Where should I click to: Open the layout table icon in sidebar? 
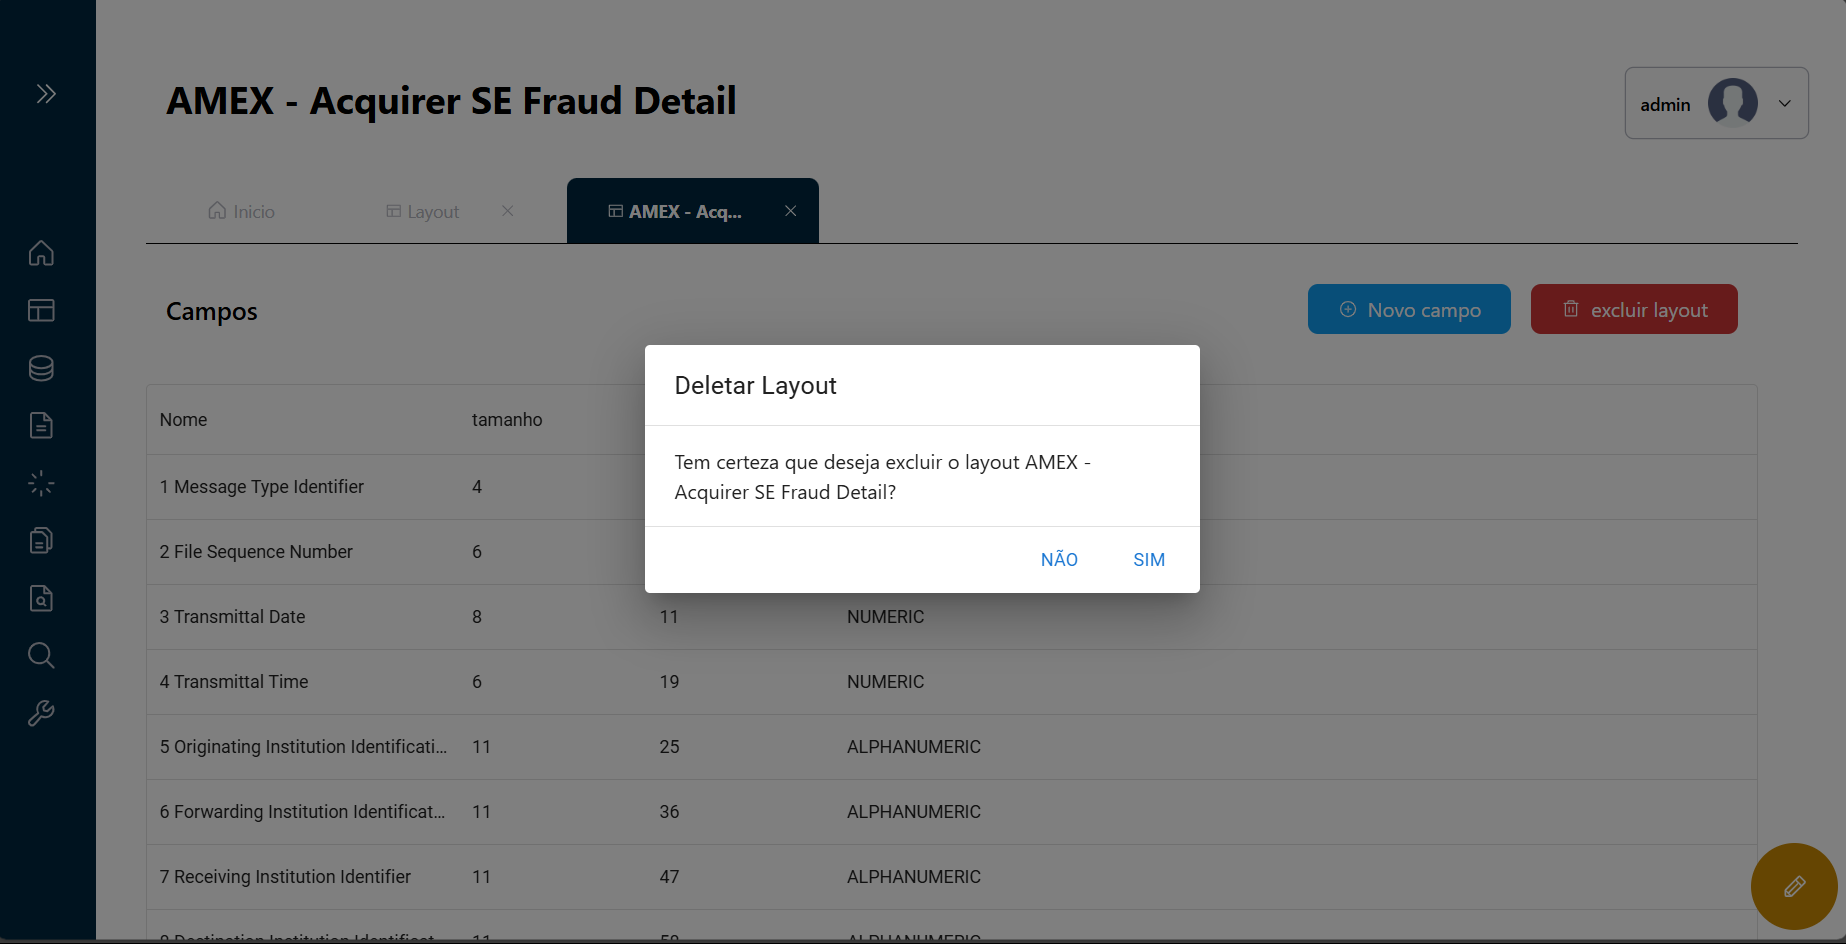(41, 310)
